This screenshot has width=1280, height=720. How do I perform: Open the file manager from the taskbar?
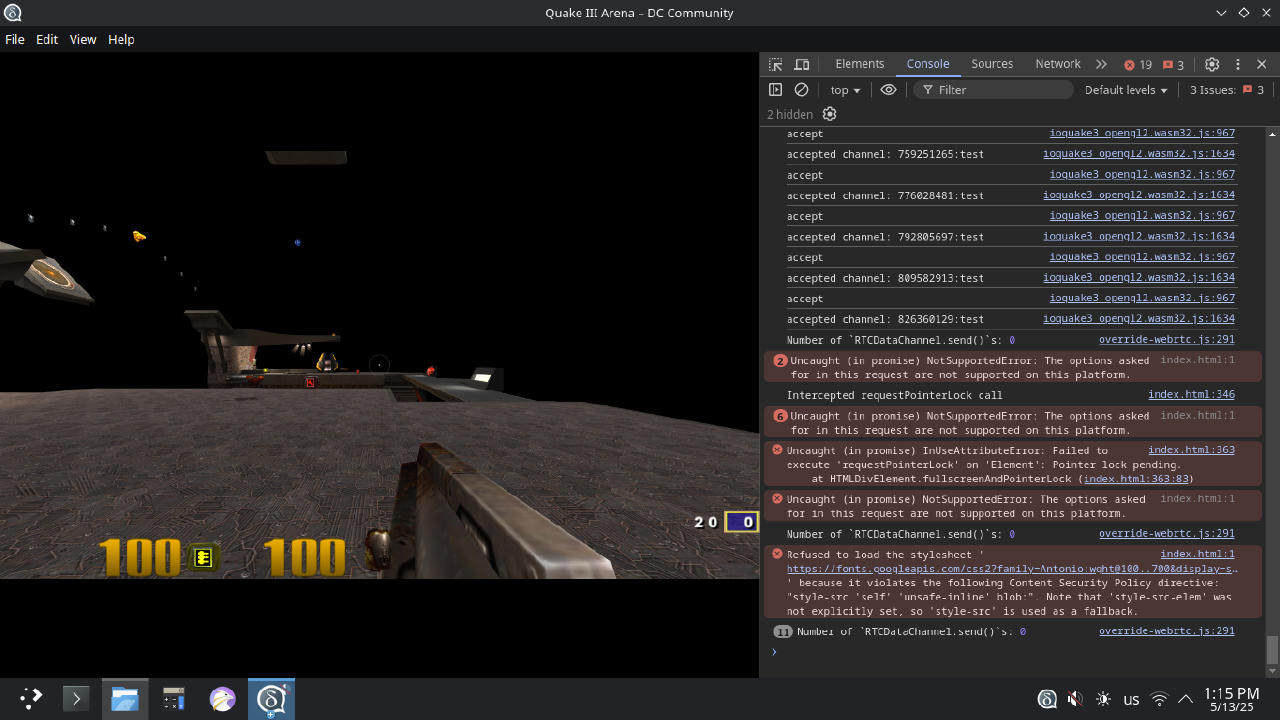(124, 699)
